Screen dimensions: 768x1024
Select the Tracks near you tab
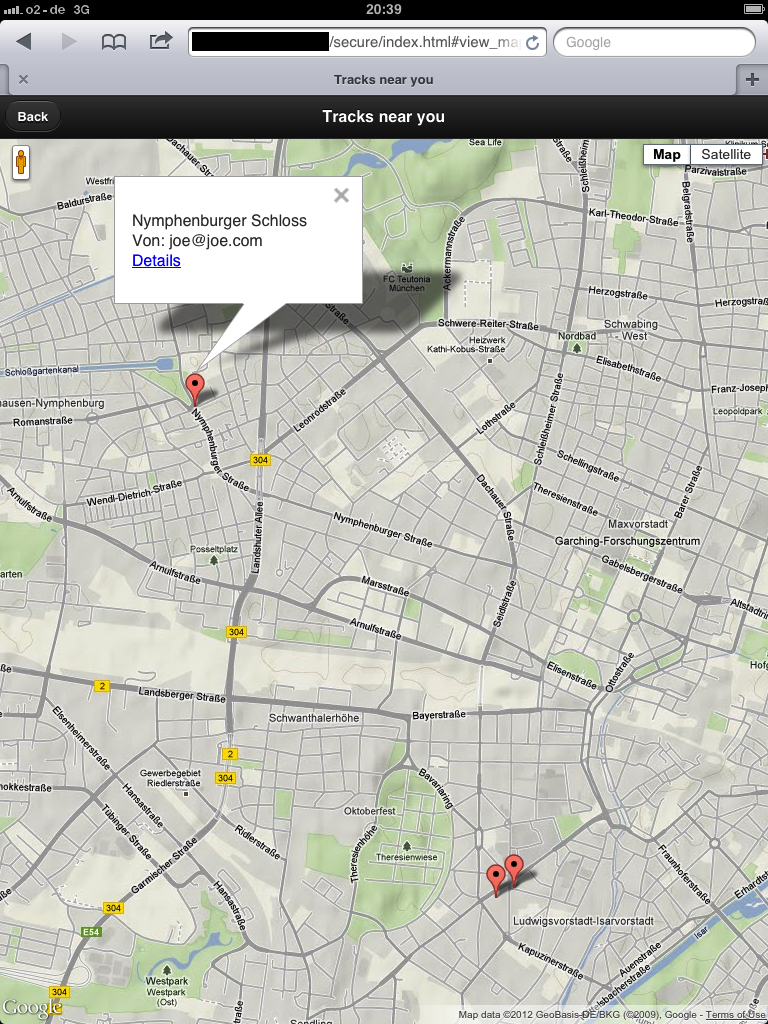click(x=383, y=80)
